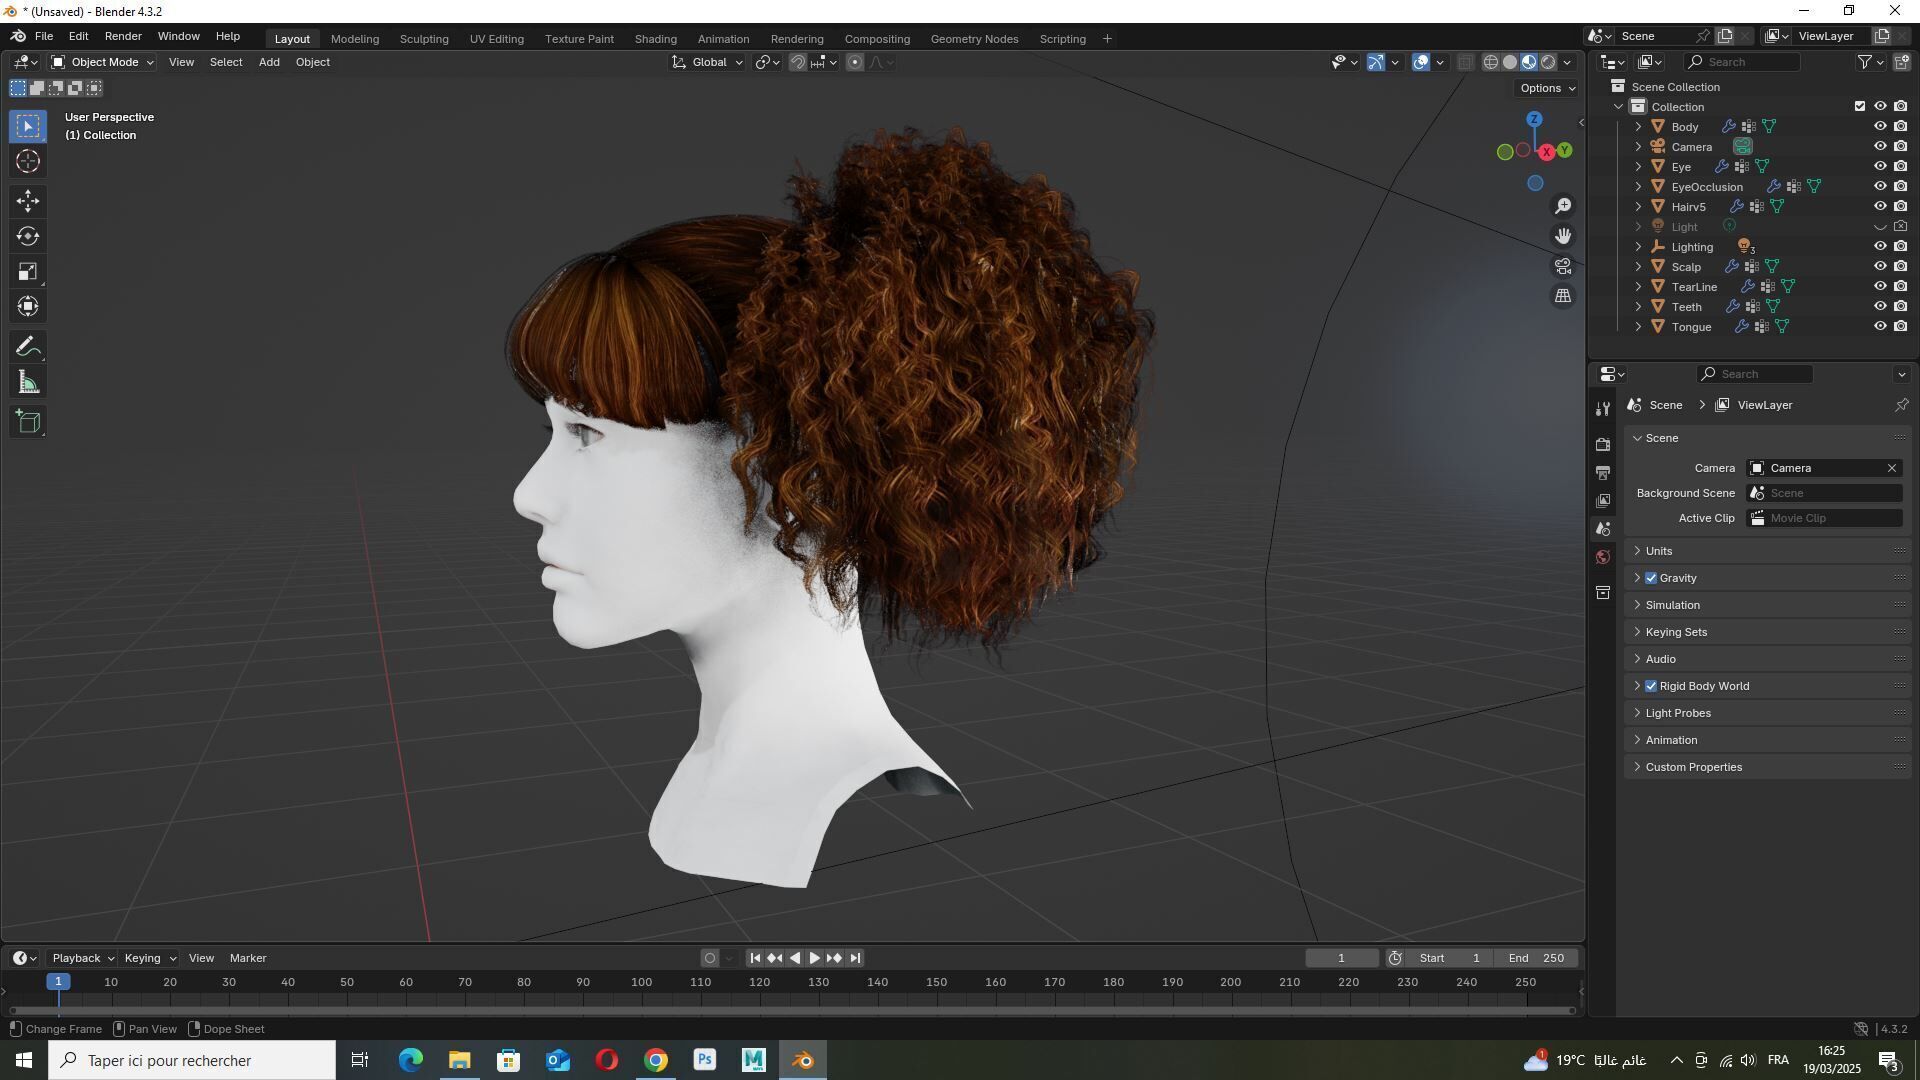Jump to the last frame
Screen dimensions: 1920x1080
click(855, 958)
